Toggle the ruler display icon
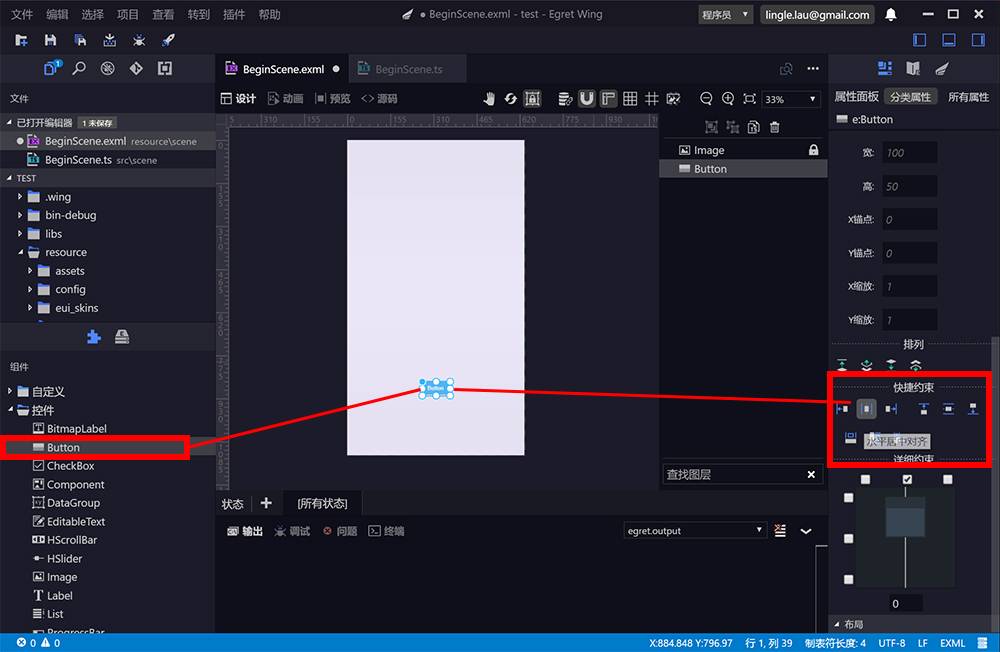Image resolution: width=1000 pixels, height=652 pixels. [x=608, y=98]
